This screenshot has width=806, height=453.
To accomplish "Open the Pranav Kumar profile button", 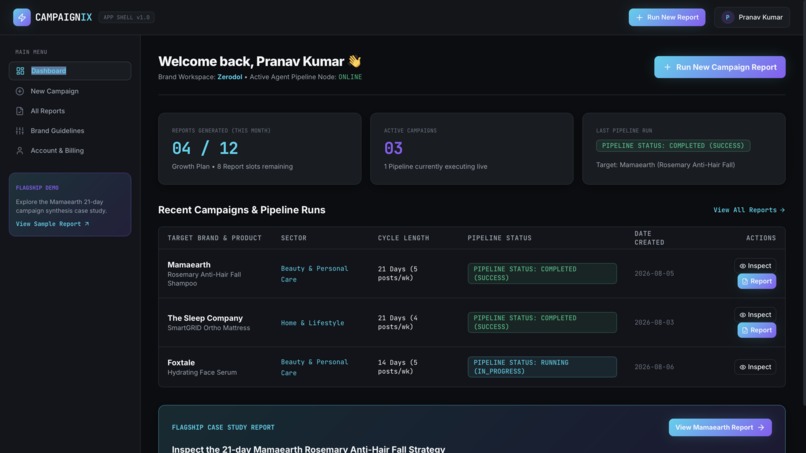I will (x=752, y=17).
